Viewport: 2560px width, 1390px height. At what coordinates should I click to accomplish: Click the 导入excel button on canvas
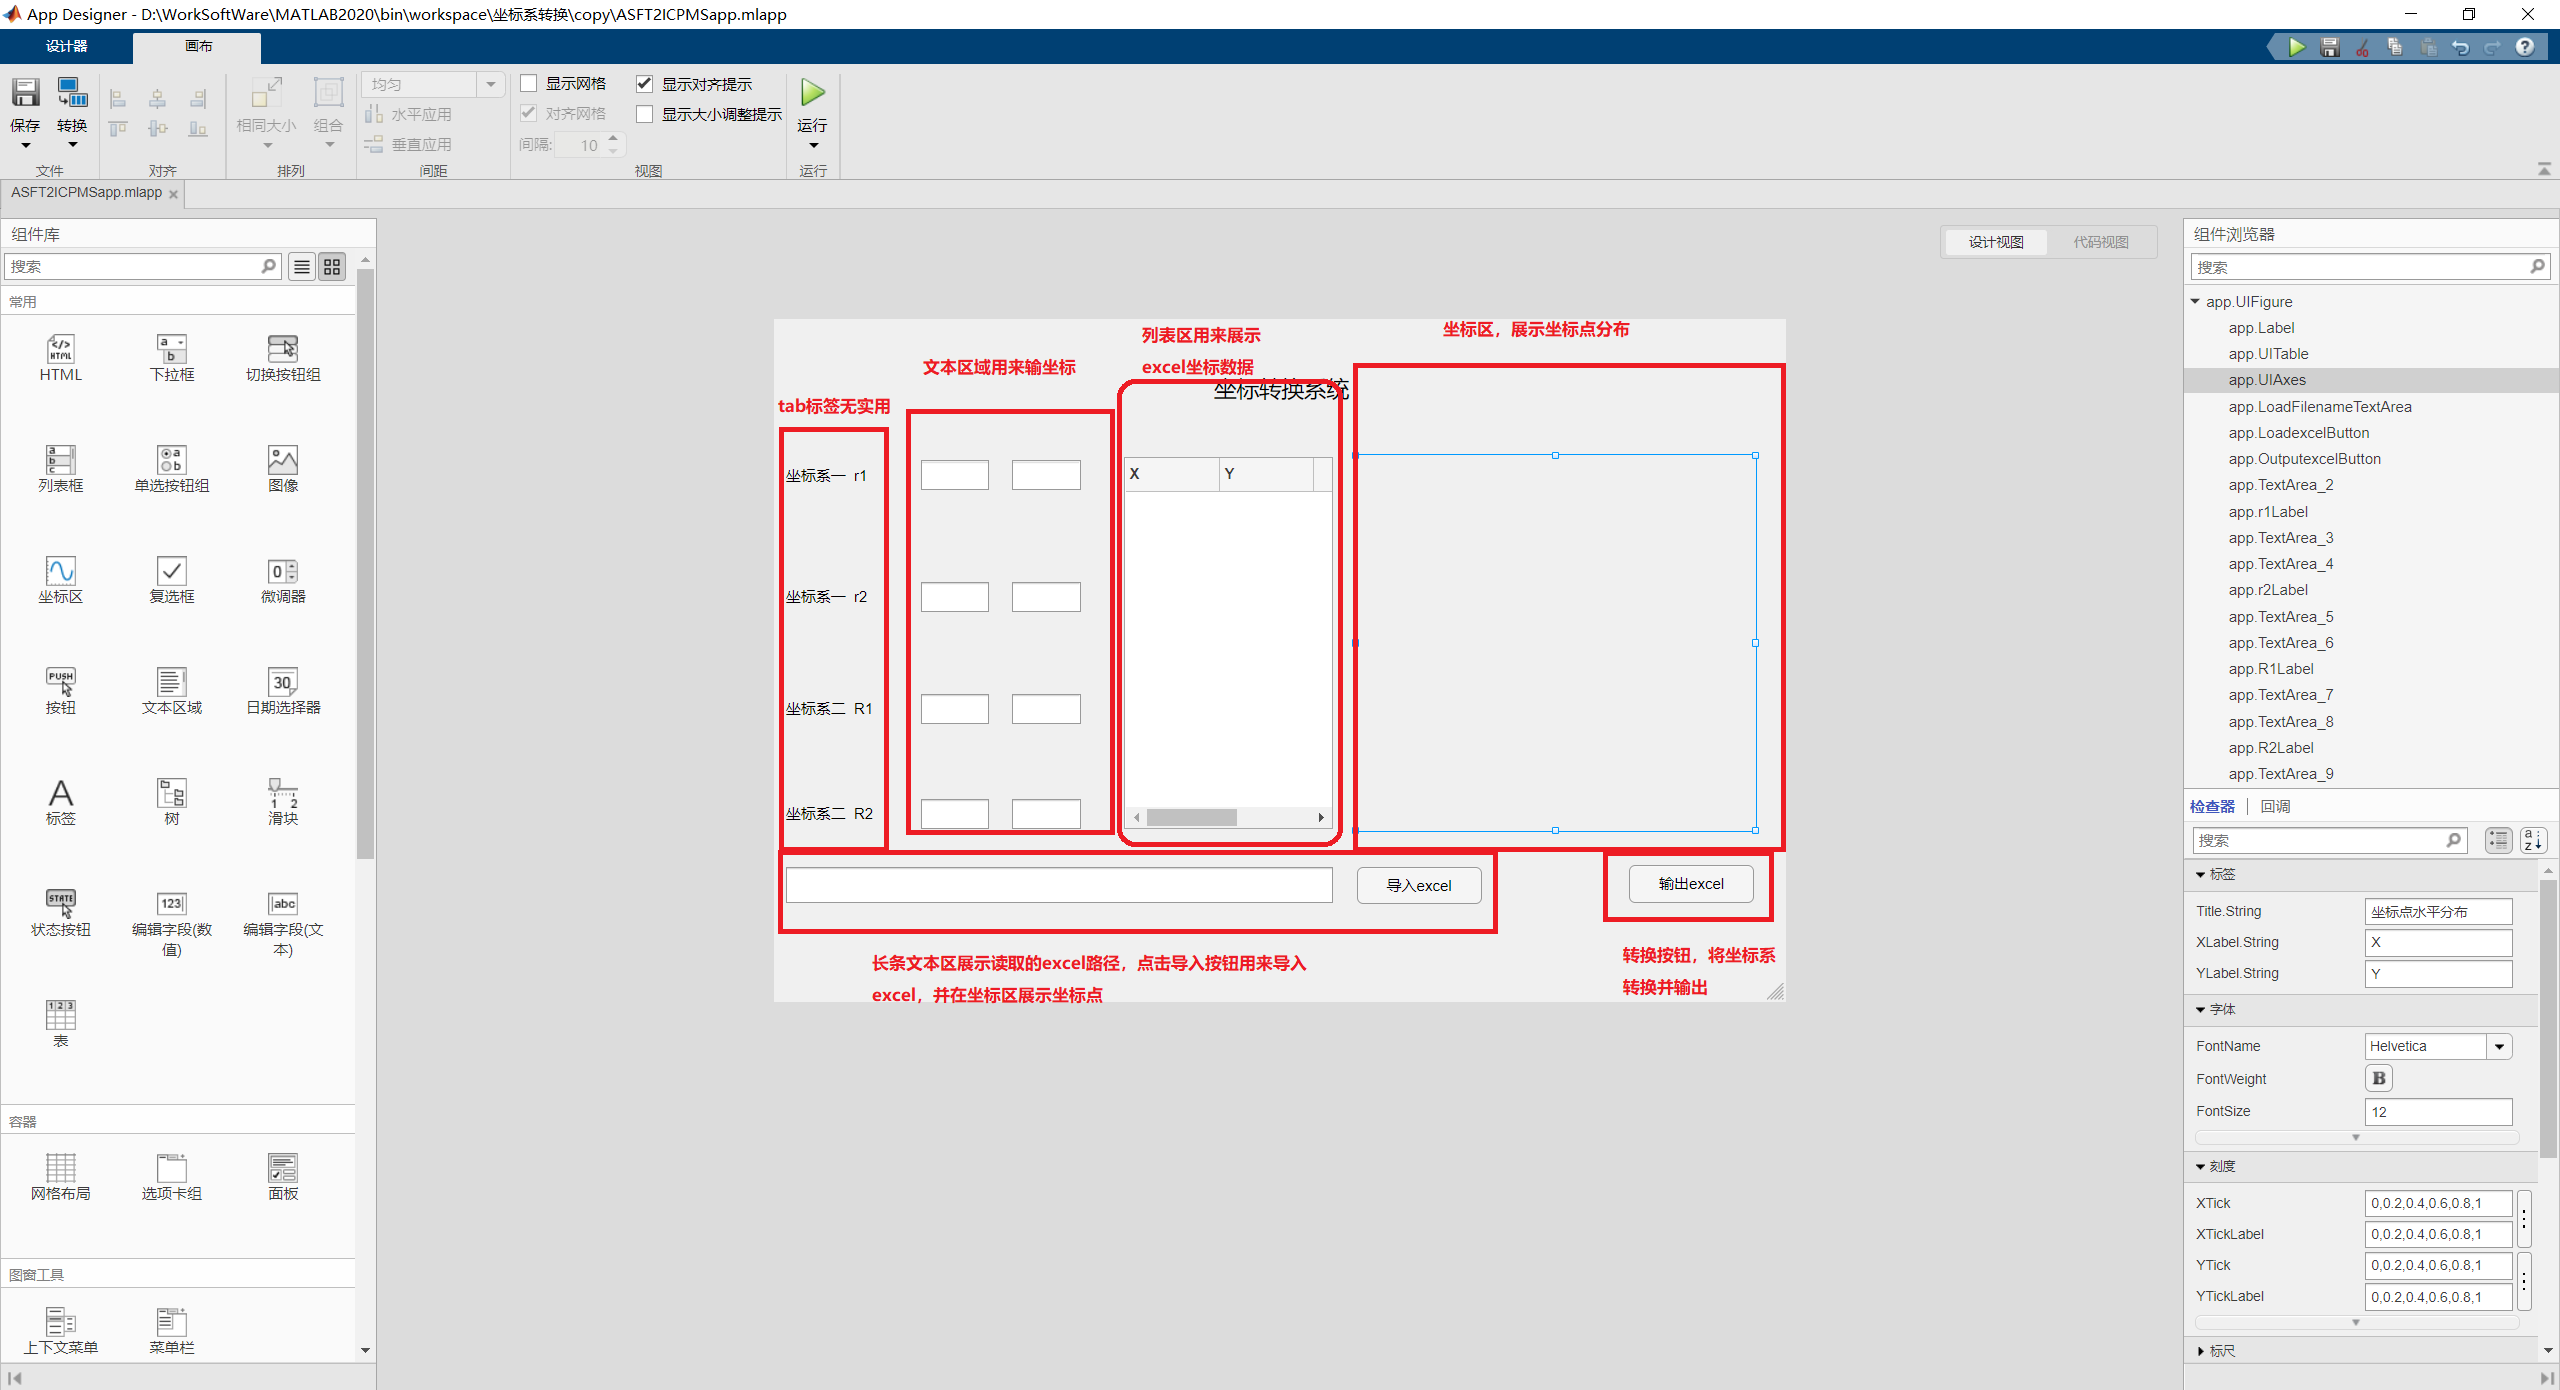pos(1418,886)
